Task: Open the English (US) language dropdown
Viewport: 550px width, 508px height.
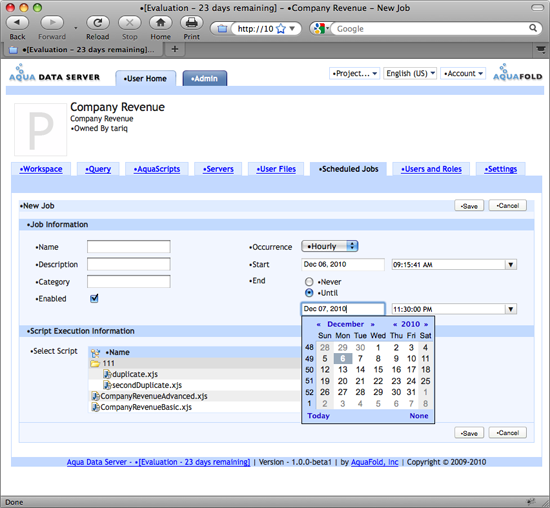Action: (410, 73)
